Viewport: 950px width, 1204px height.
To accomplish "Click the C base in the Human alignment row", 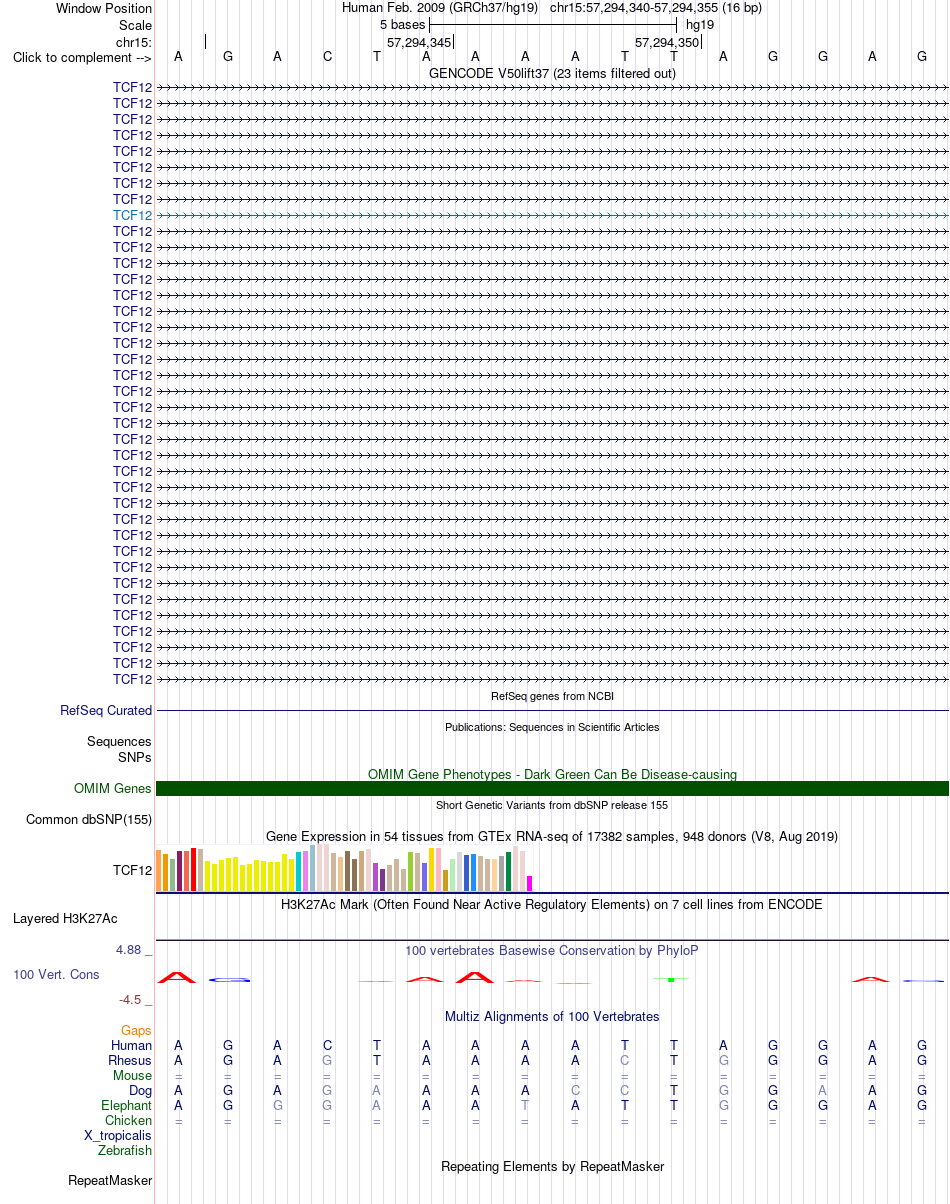I will pyautogui.click(x=327, y=1045).
